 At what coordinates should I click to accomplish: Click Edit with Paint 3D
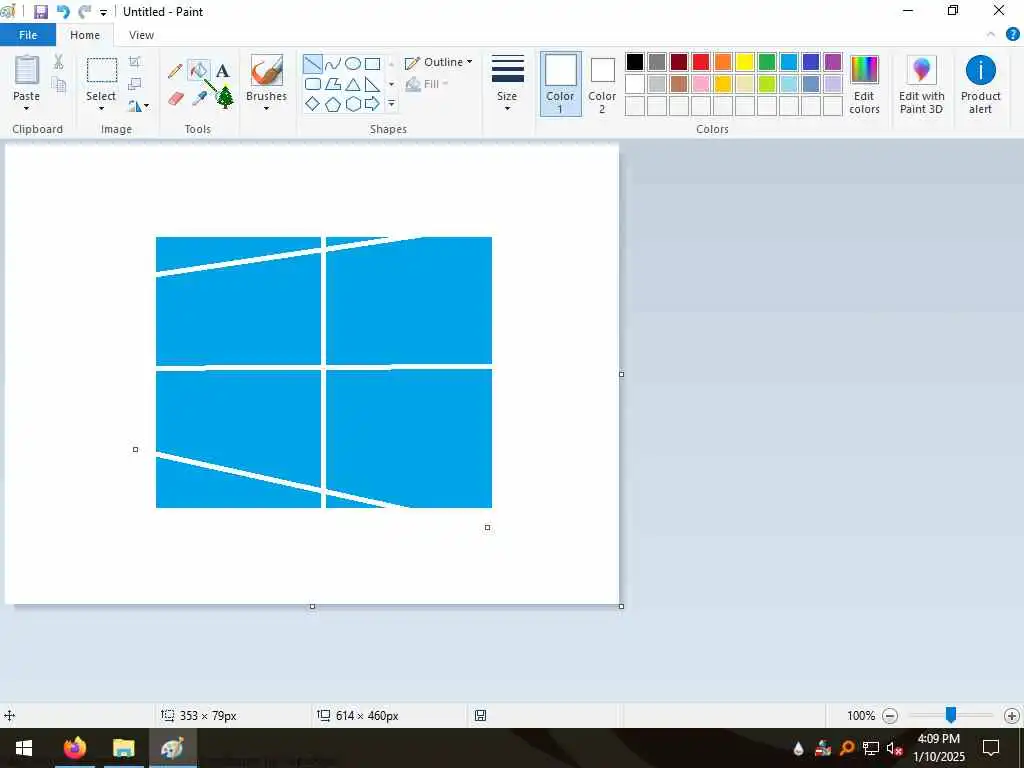coord(921,85)
